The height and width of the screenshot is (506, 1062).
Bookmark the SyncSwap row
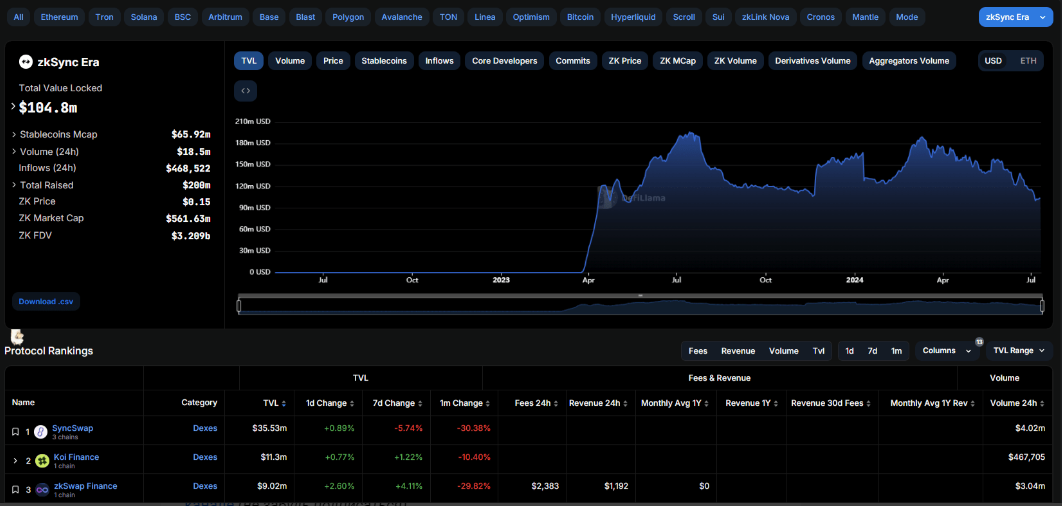tap(15, 431)
